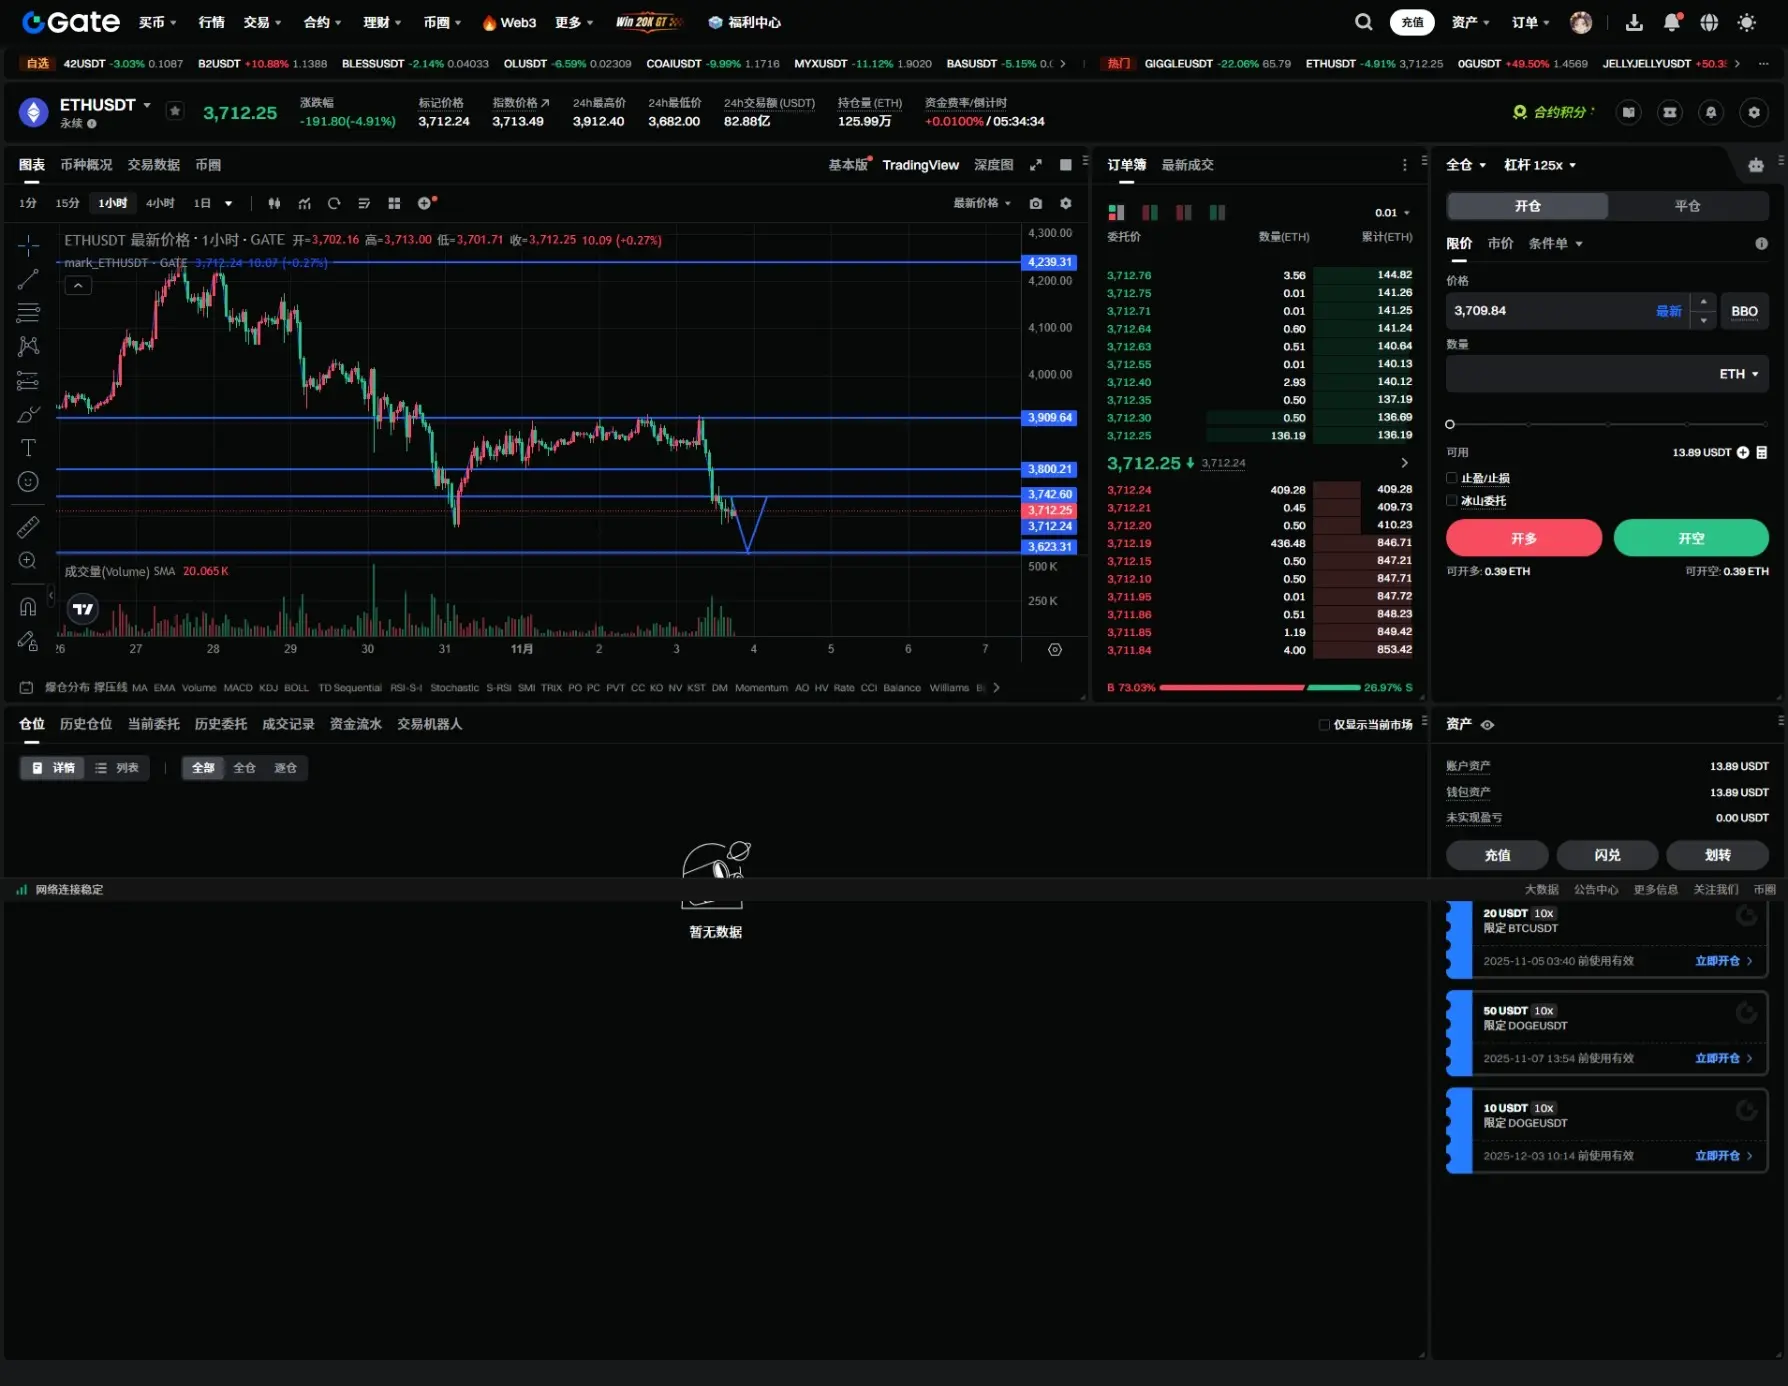Switch positions view to 列表

click(x=117, y=768)
